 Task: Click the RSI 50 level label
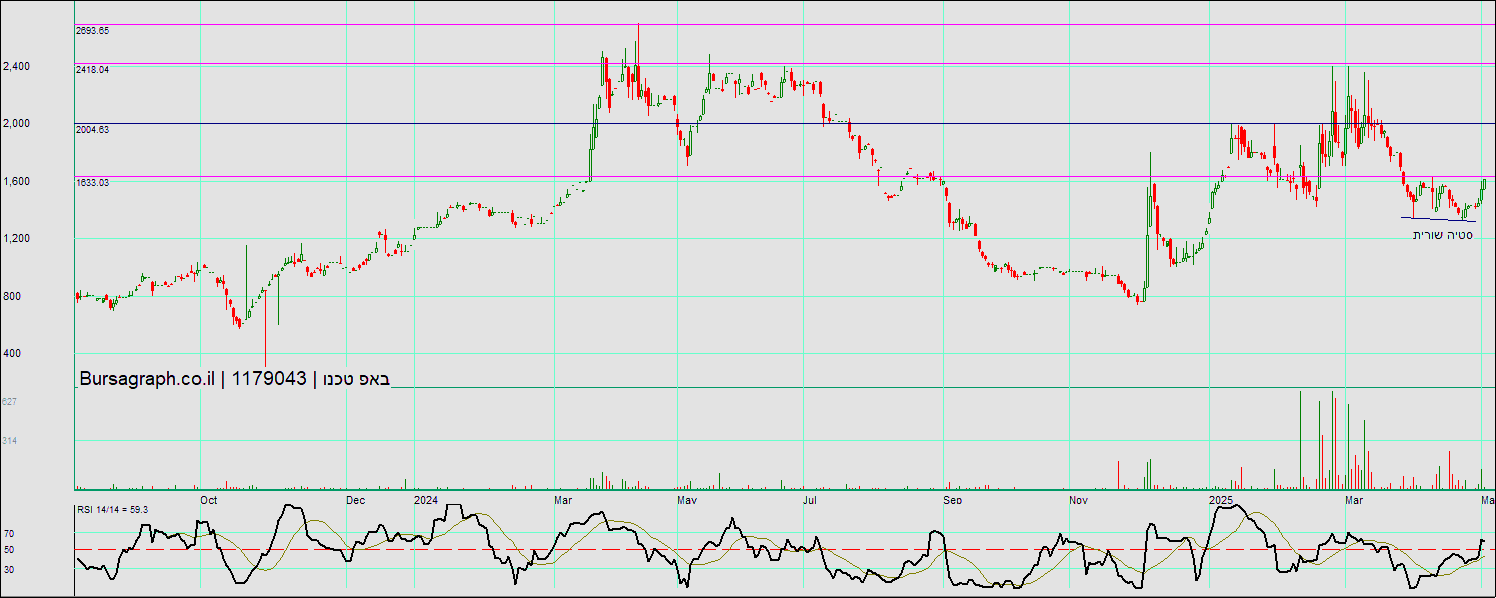(8, 550)
